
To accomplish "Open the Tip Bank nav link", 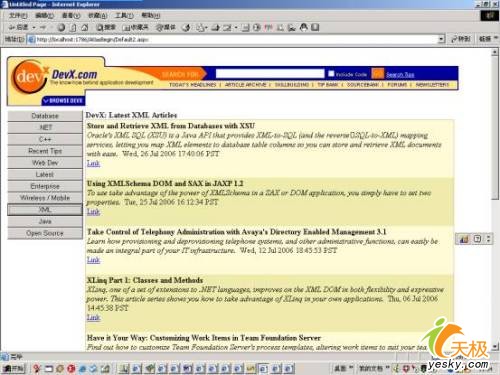I will (x=328, y=85).
